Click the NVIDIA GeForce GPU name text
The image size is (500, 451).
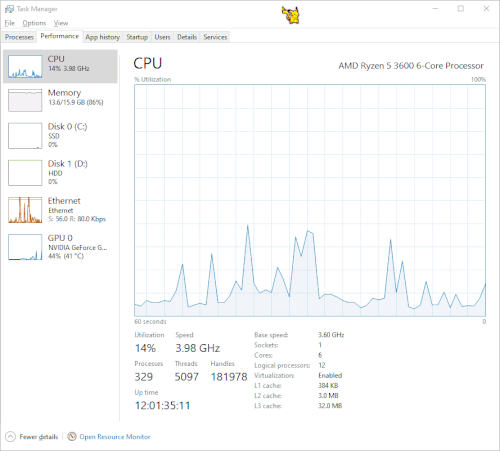(x=78, y=247)
